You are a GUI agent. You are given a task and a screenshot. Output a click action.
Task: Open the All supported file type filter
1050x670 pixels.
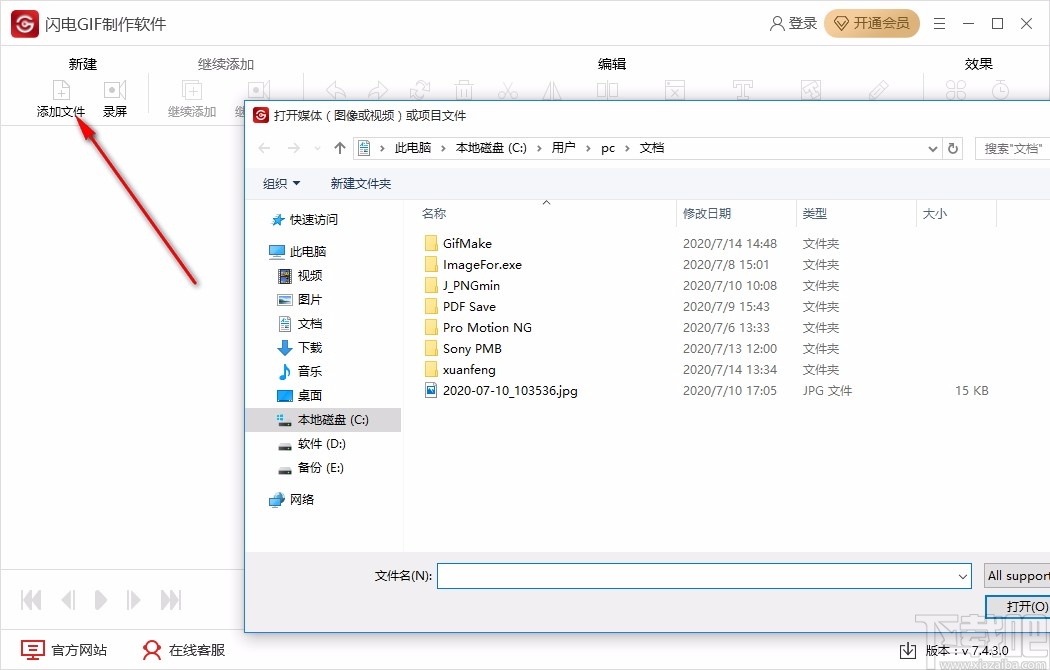(x=1017, y=576)
